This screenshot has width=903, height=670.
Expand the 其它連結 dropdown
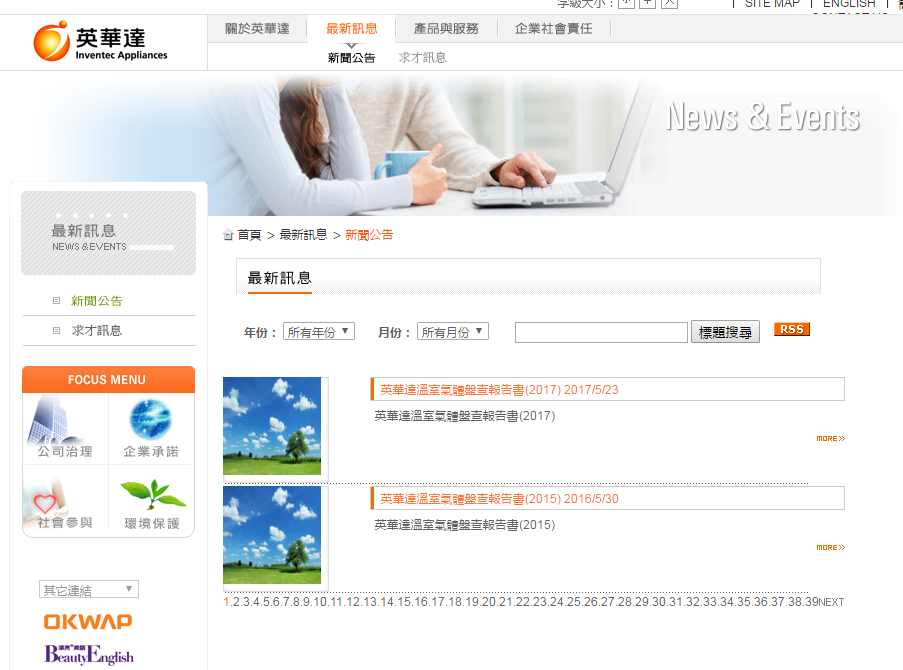pyautogui.click(x=89, y=589)
